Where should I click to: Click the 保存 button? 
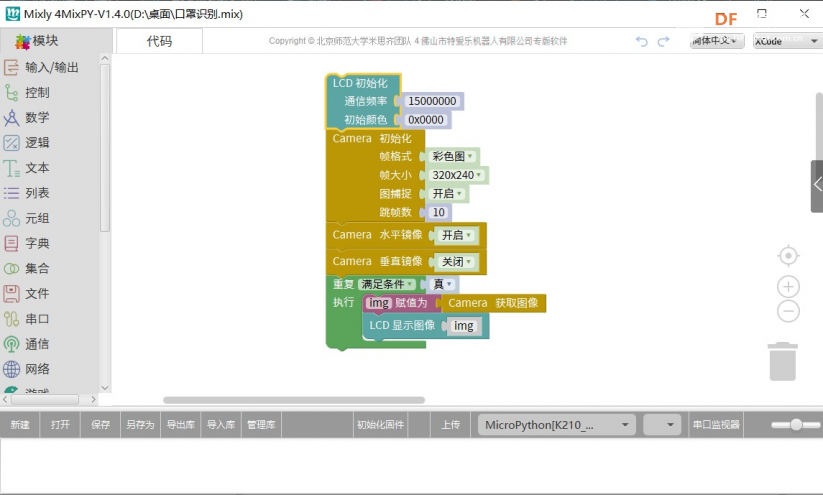[100, 425]
